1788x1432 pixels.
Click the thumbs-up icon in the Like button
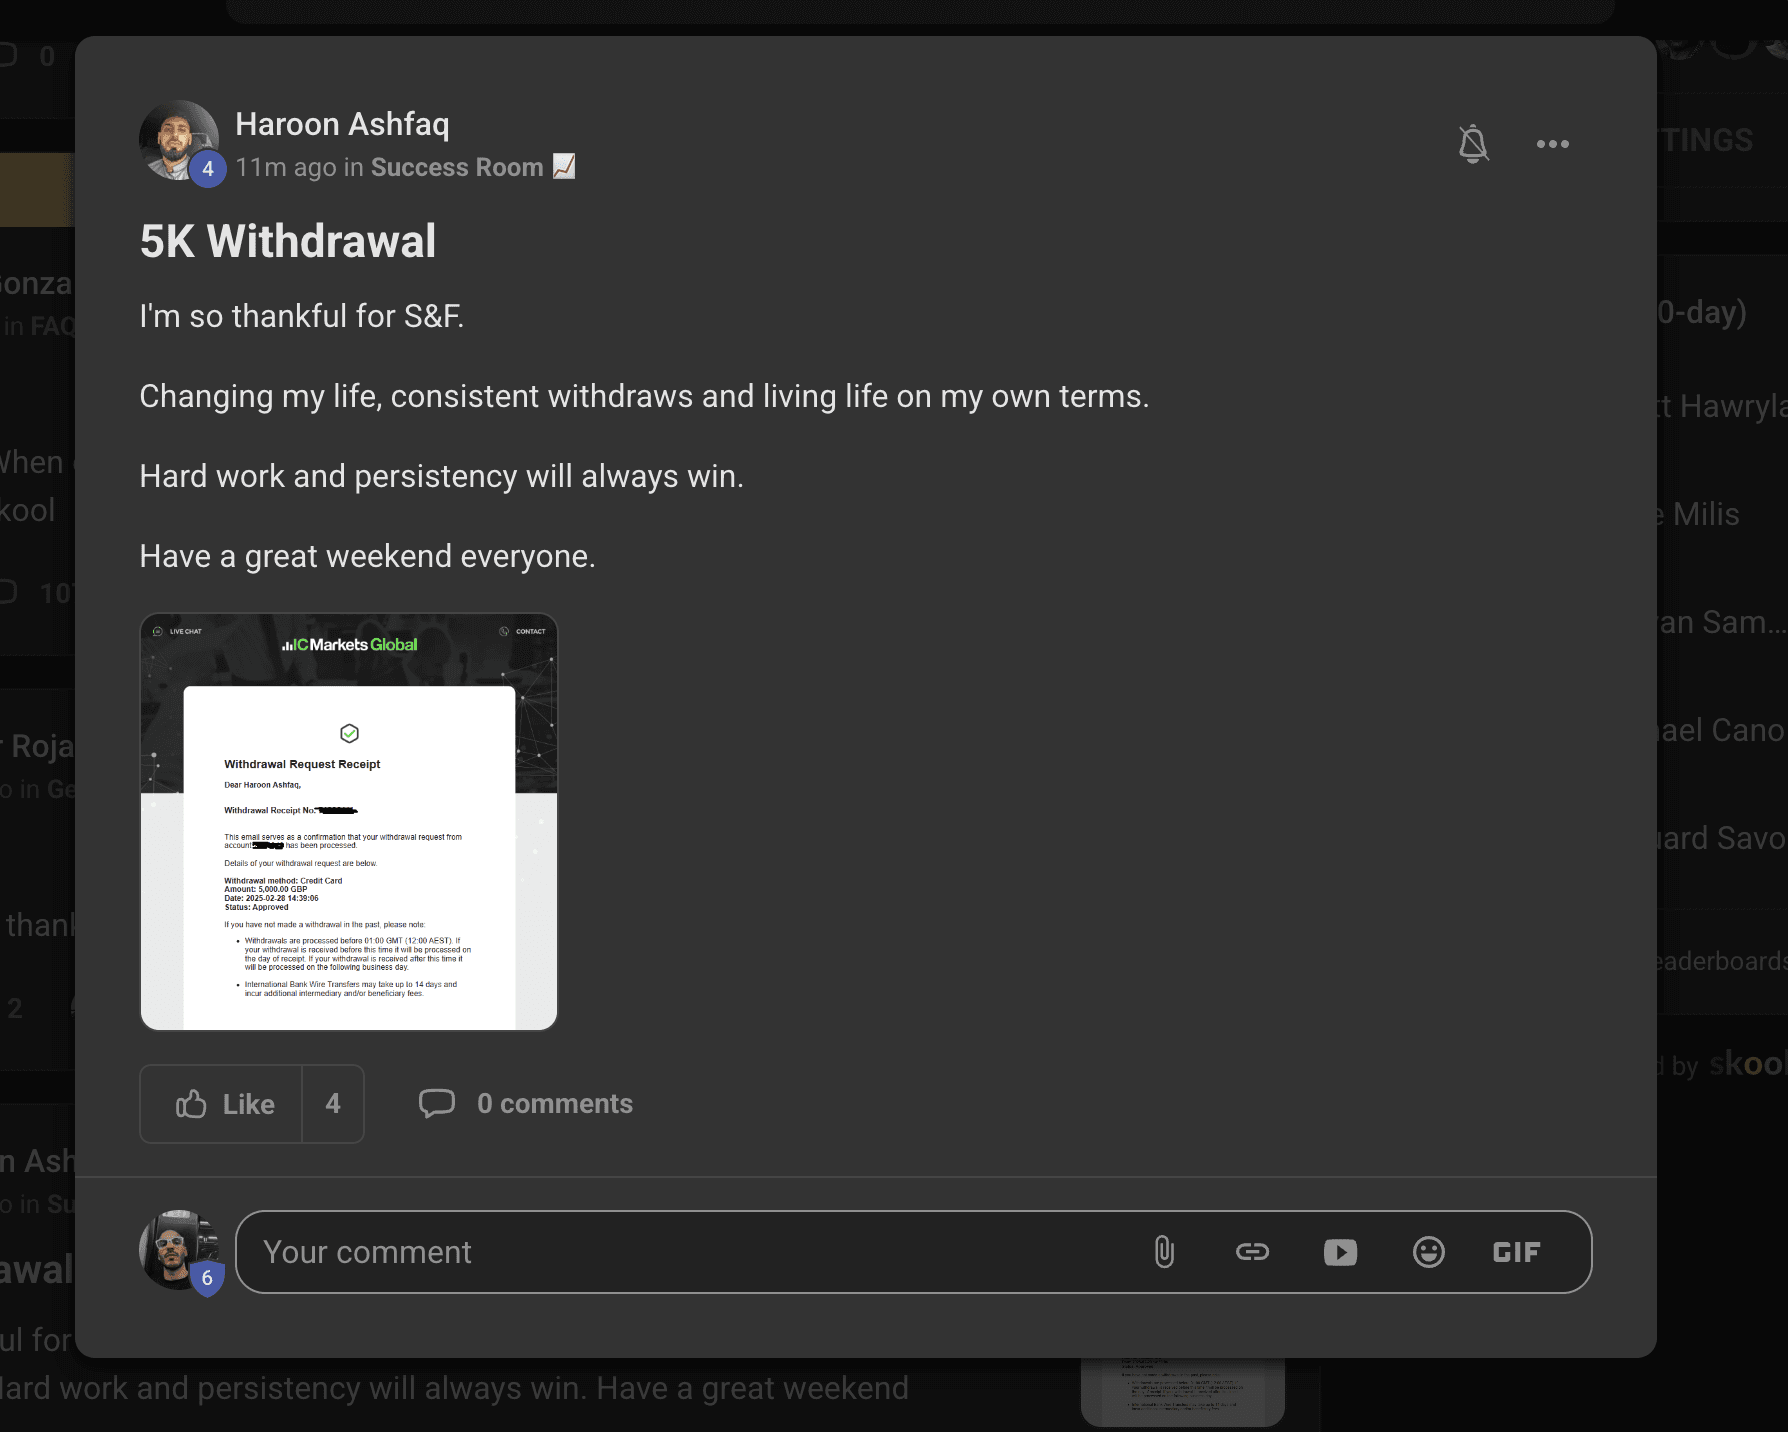[191, 1104]
